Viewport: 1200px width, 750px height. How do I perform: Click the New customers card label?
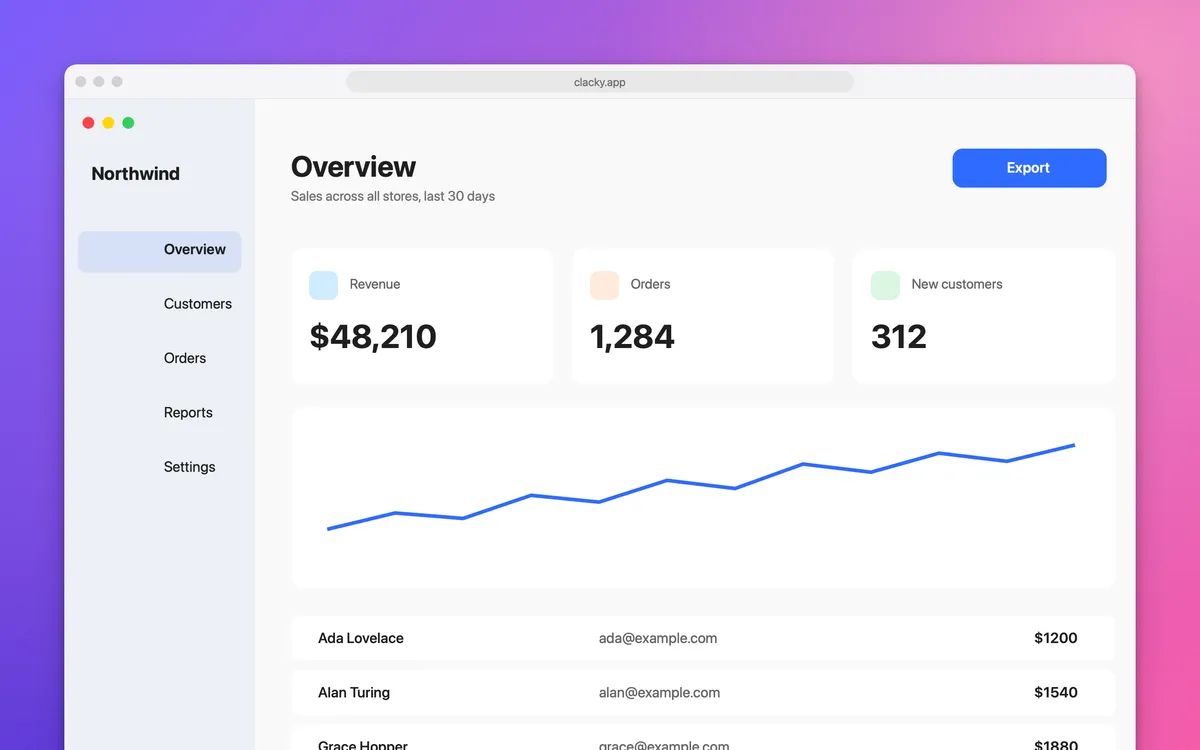tap(957, 285)
